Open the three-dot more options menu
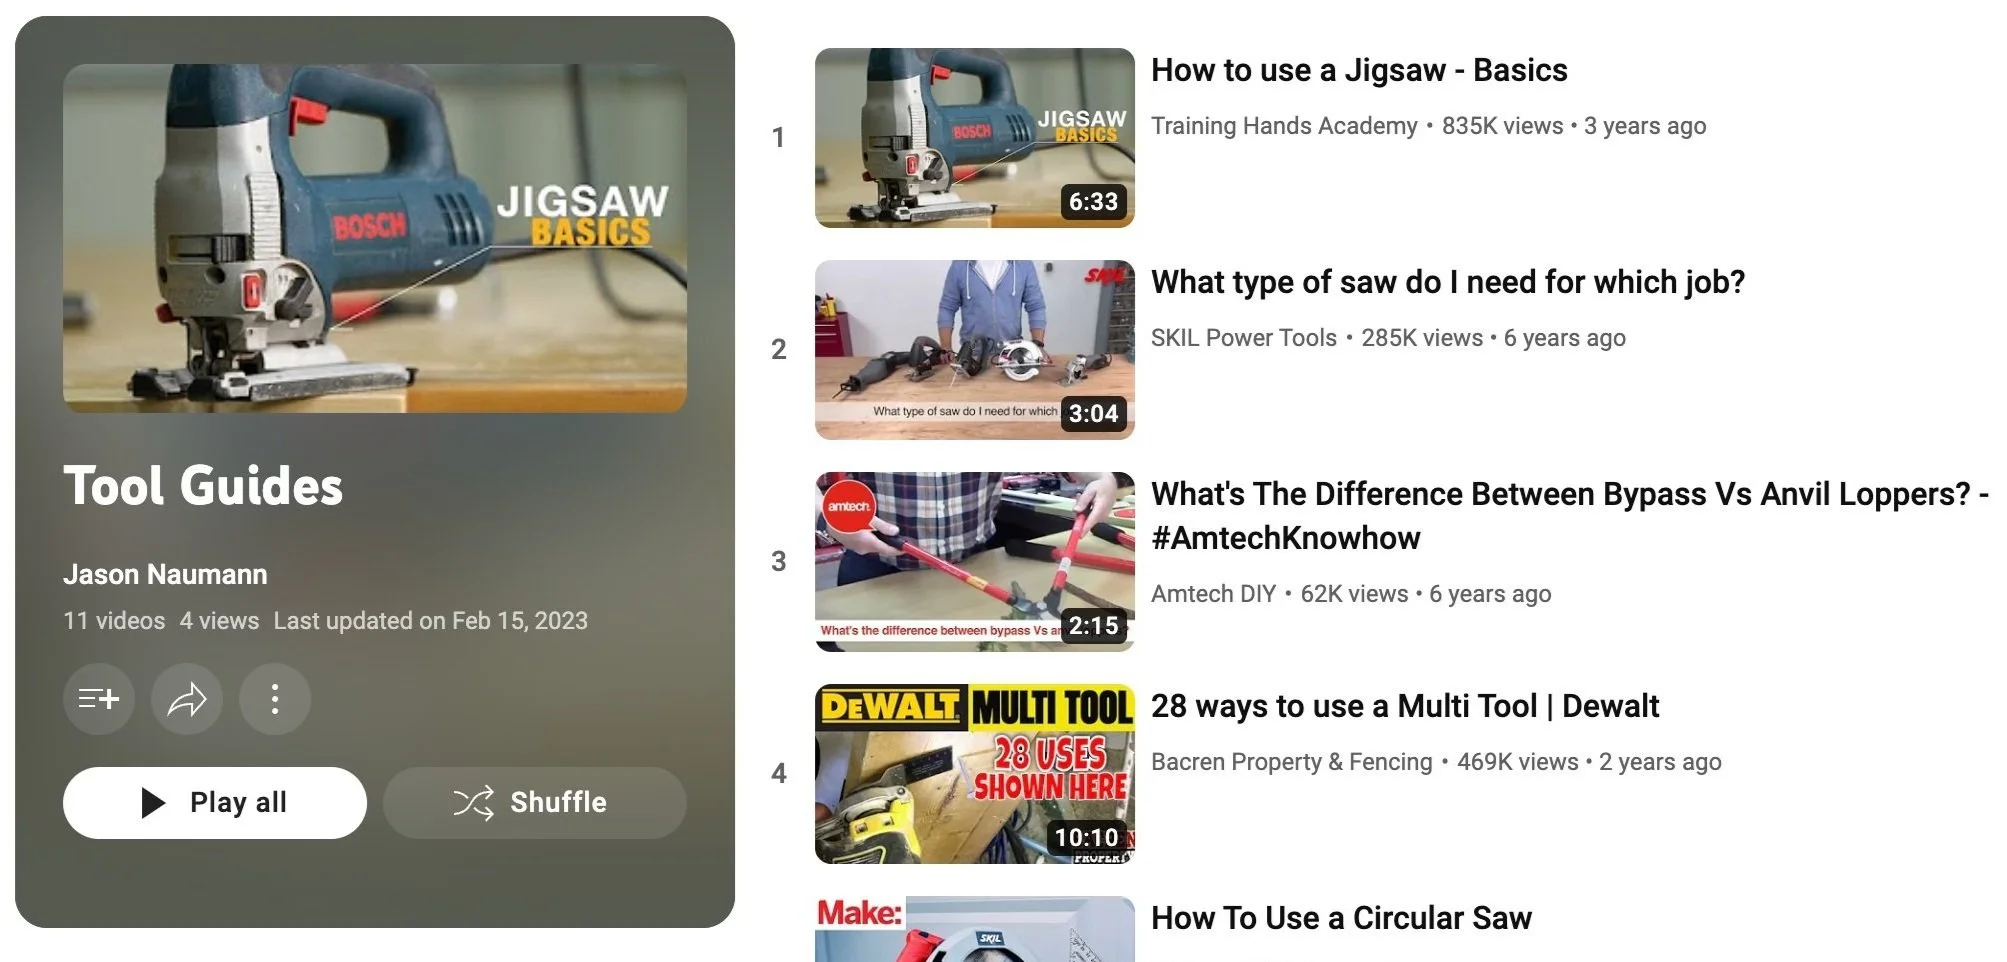Image resolution: width=2007 pixels, height=962 pixels. (x=275, y=699)
